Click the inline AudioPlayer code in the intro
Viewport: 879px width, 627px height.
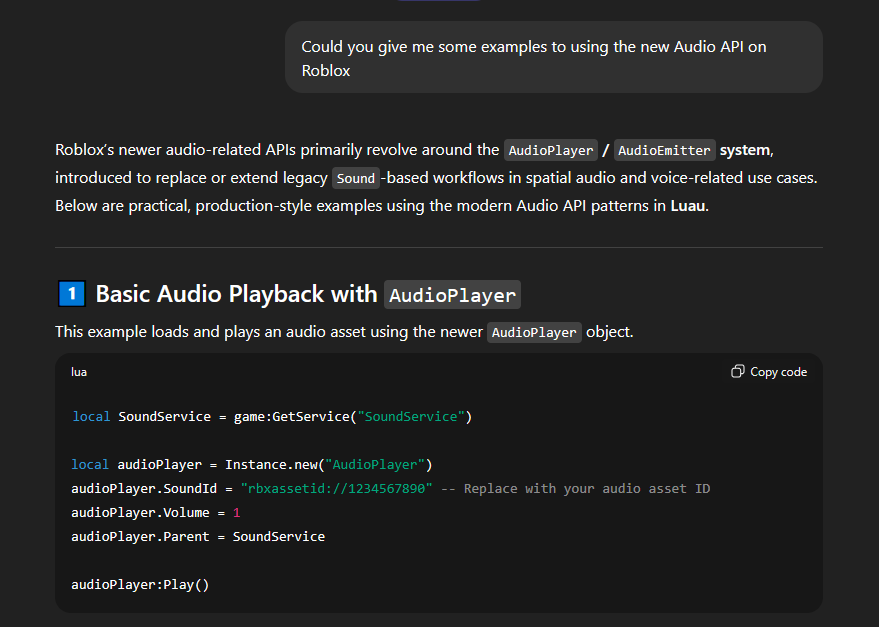click(550, 150)
